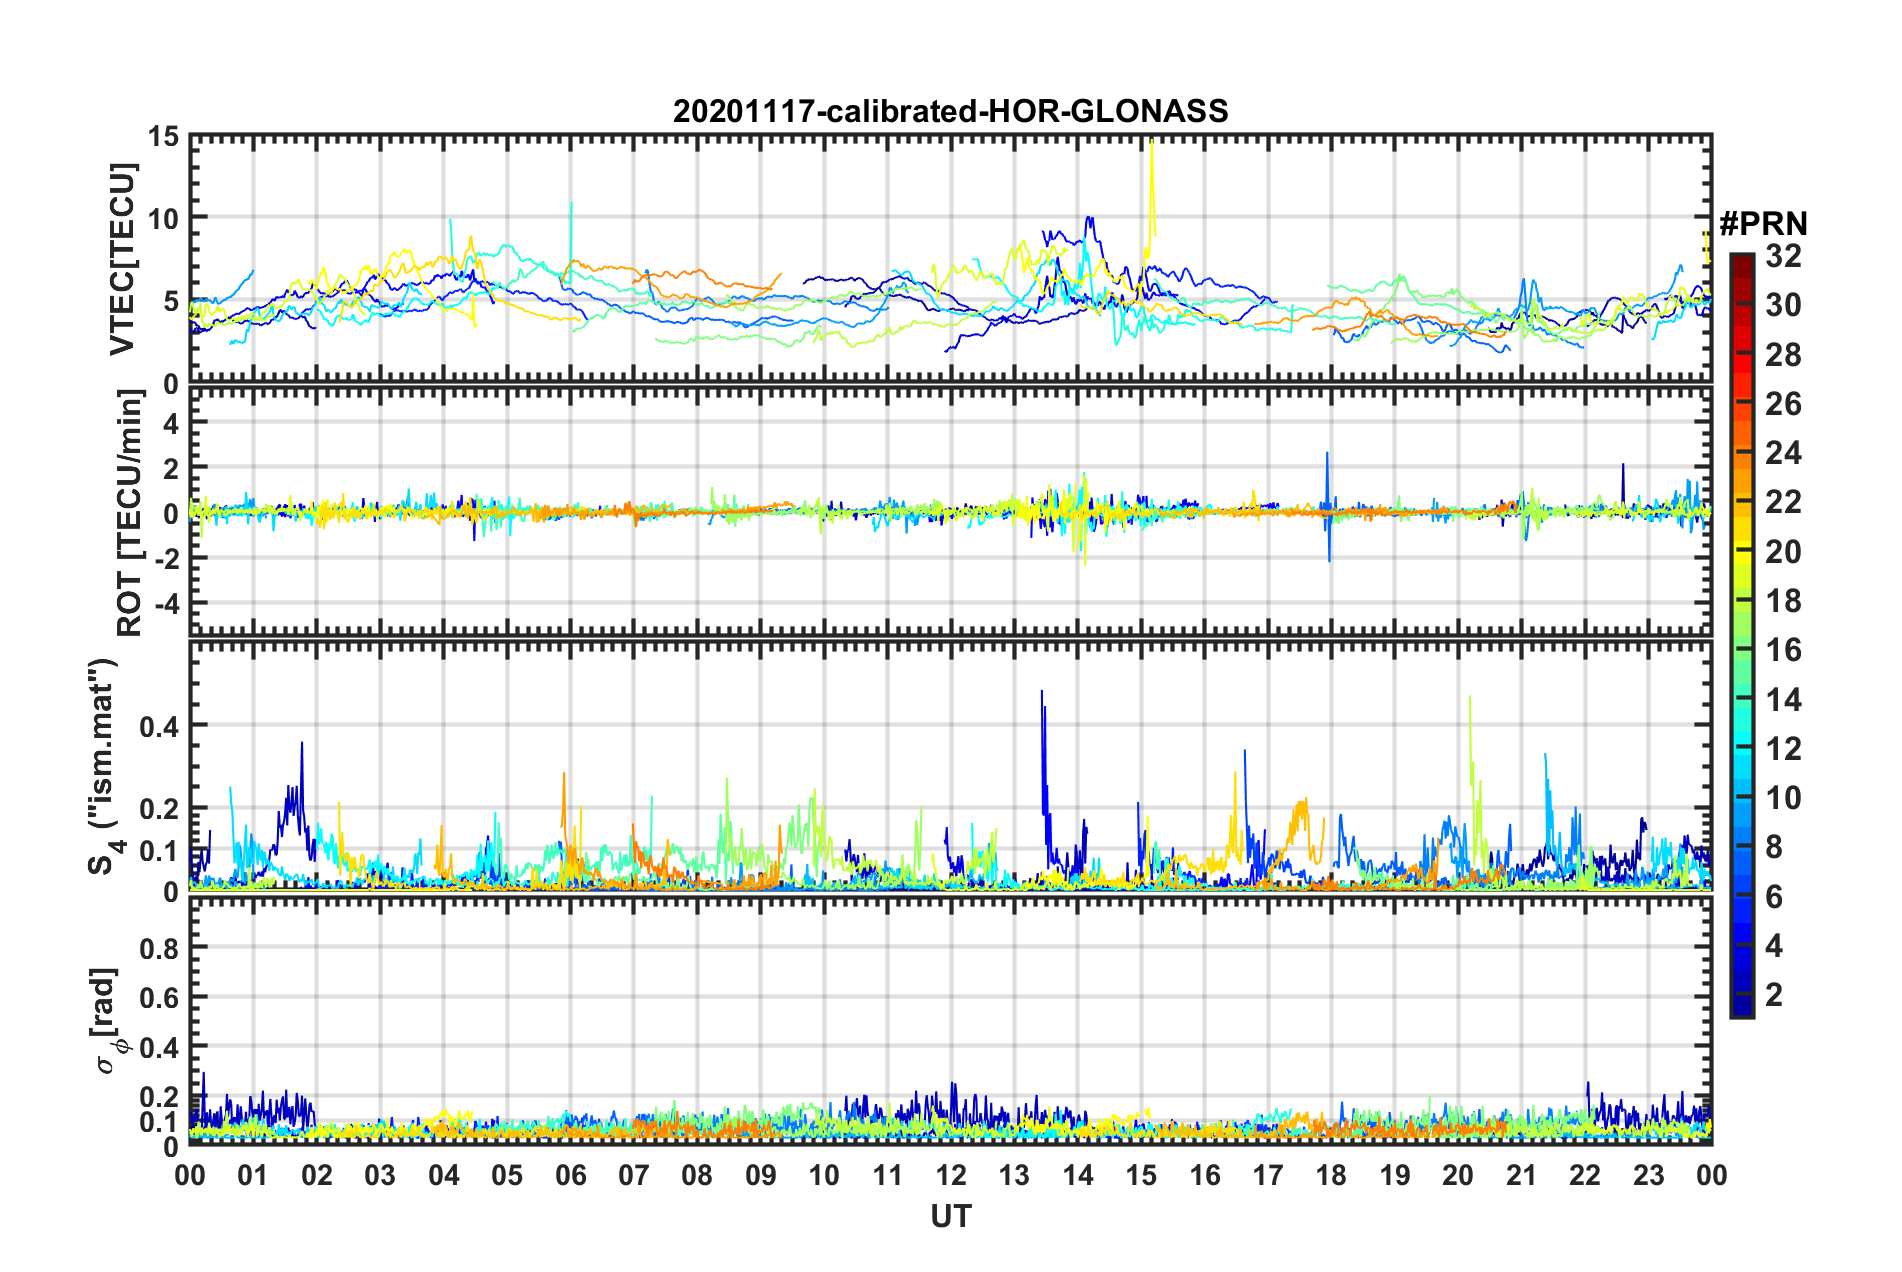The image size is (1902, 1272).
Task: Click colorbar tick label 16
Action: click(1782, 650)
